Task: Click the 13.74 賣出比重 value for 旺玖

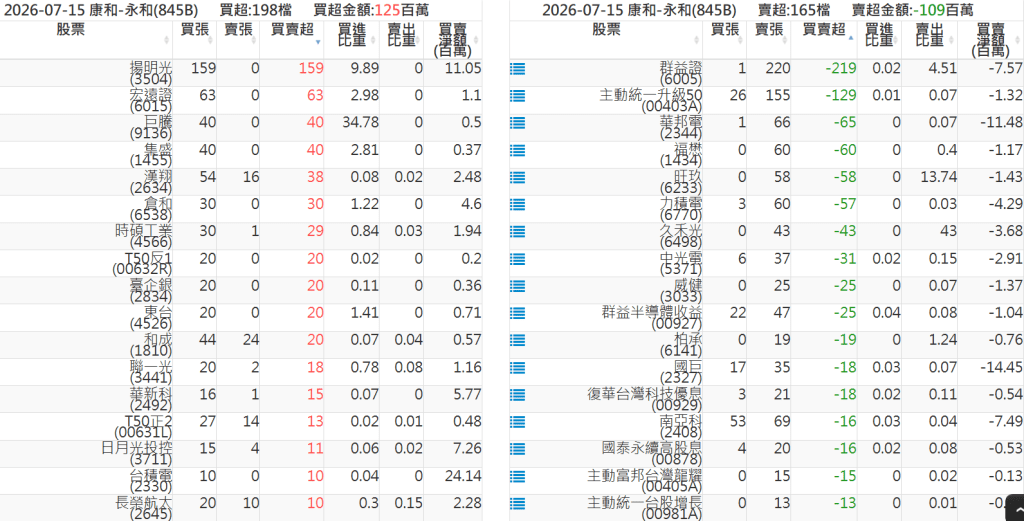Action: 938,178
